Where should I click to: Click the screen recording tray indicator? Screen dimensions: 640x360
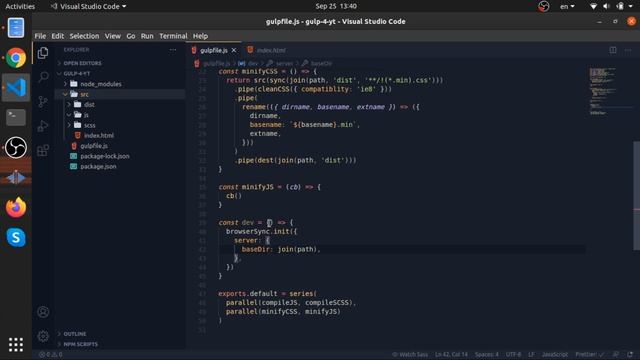point(543,7)
